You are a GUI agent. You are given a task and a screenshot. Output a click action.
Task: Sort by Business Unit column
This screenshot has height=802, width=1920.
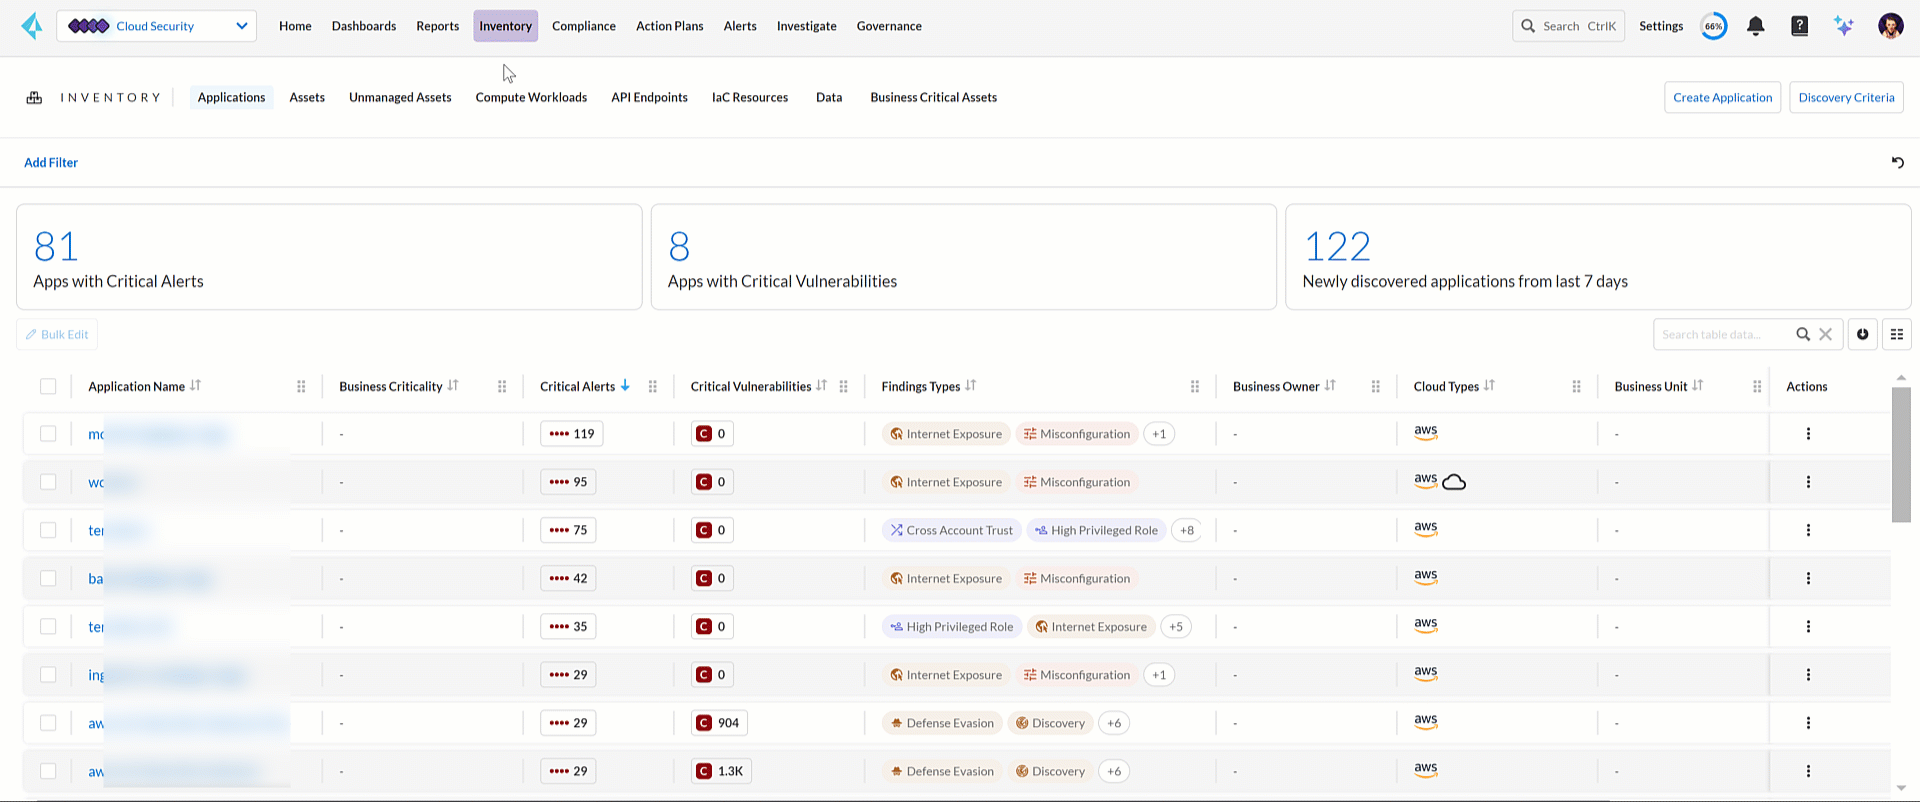pyautogui.click(x=1697, y=385)
